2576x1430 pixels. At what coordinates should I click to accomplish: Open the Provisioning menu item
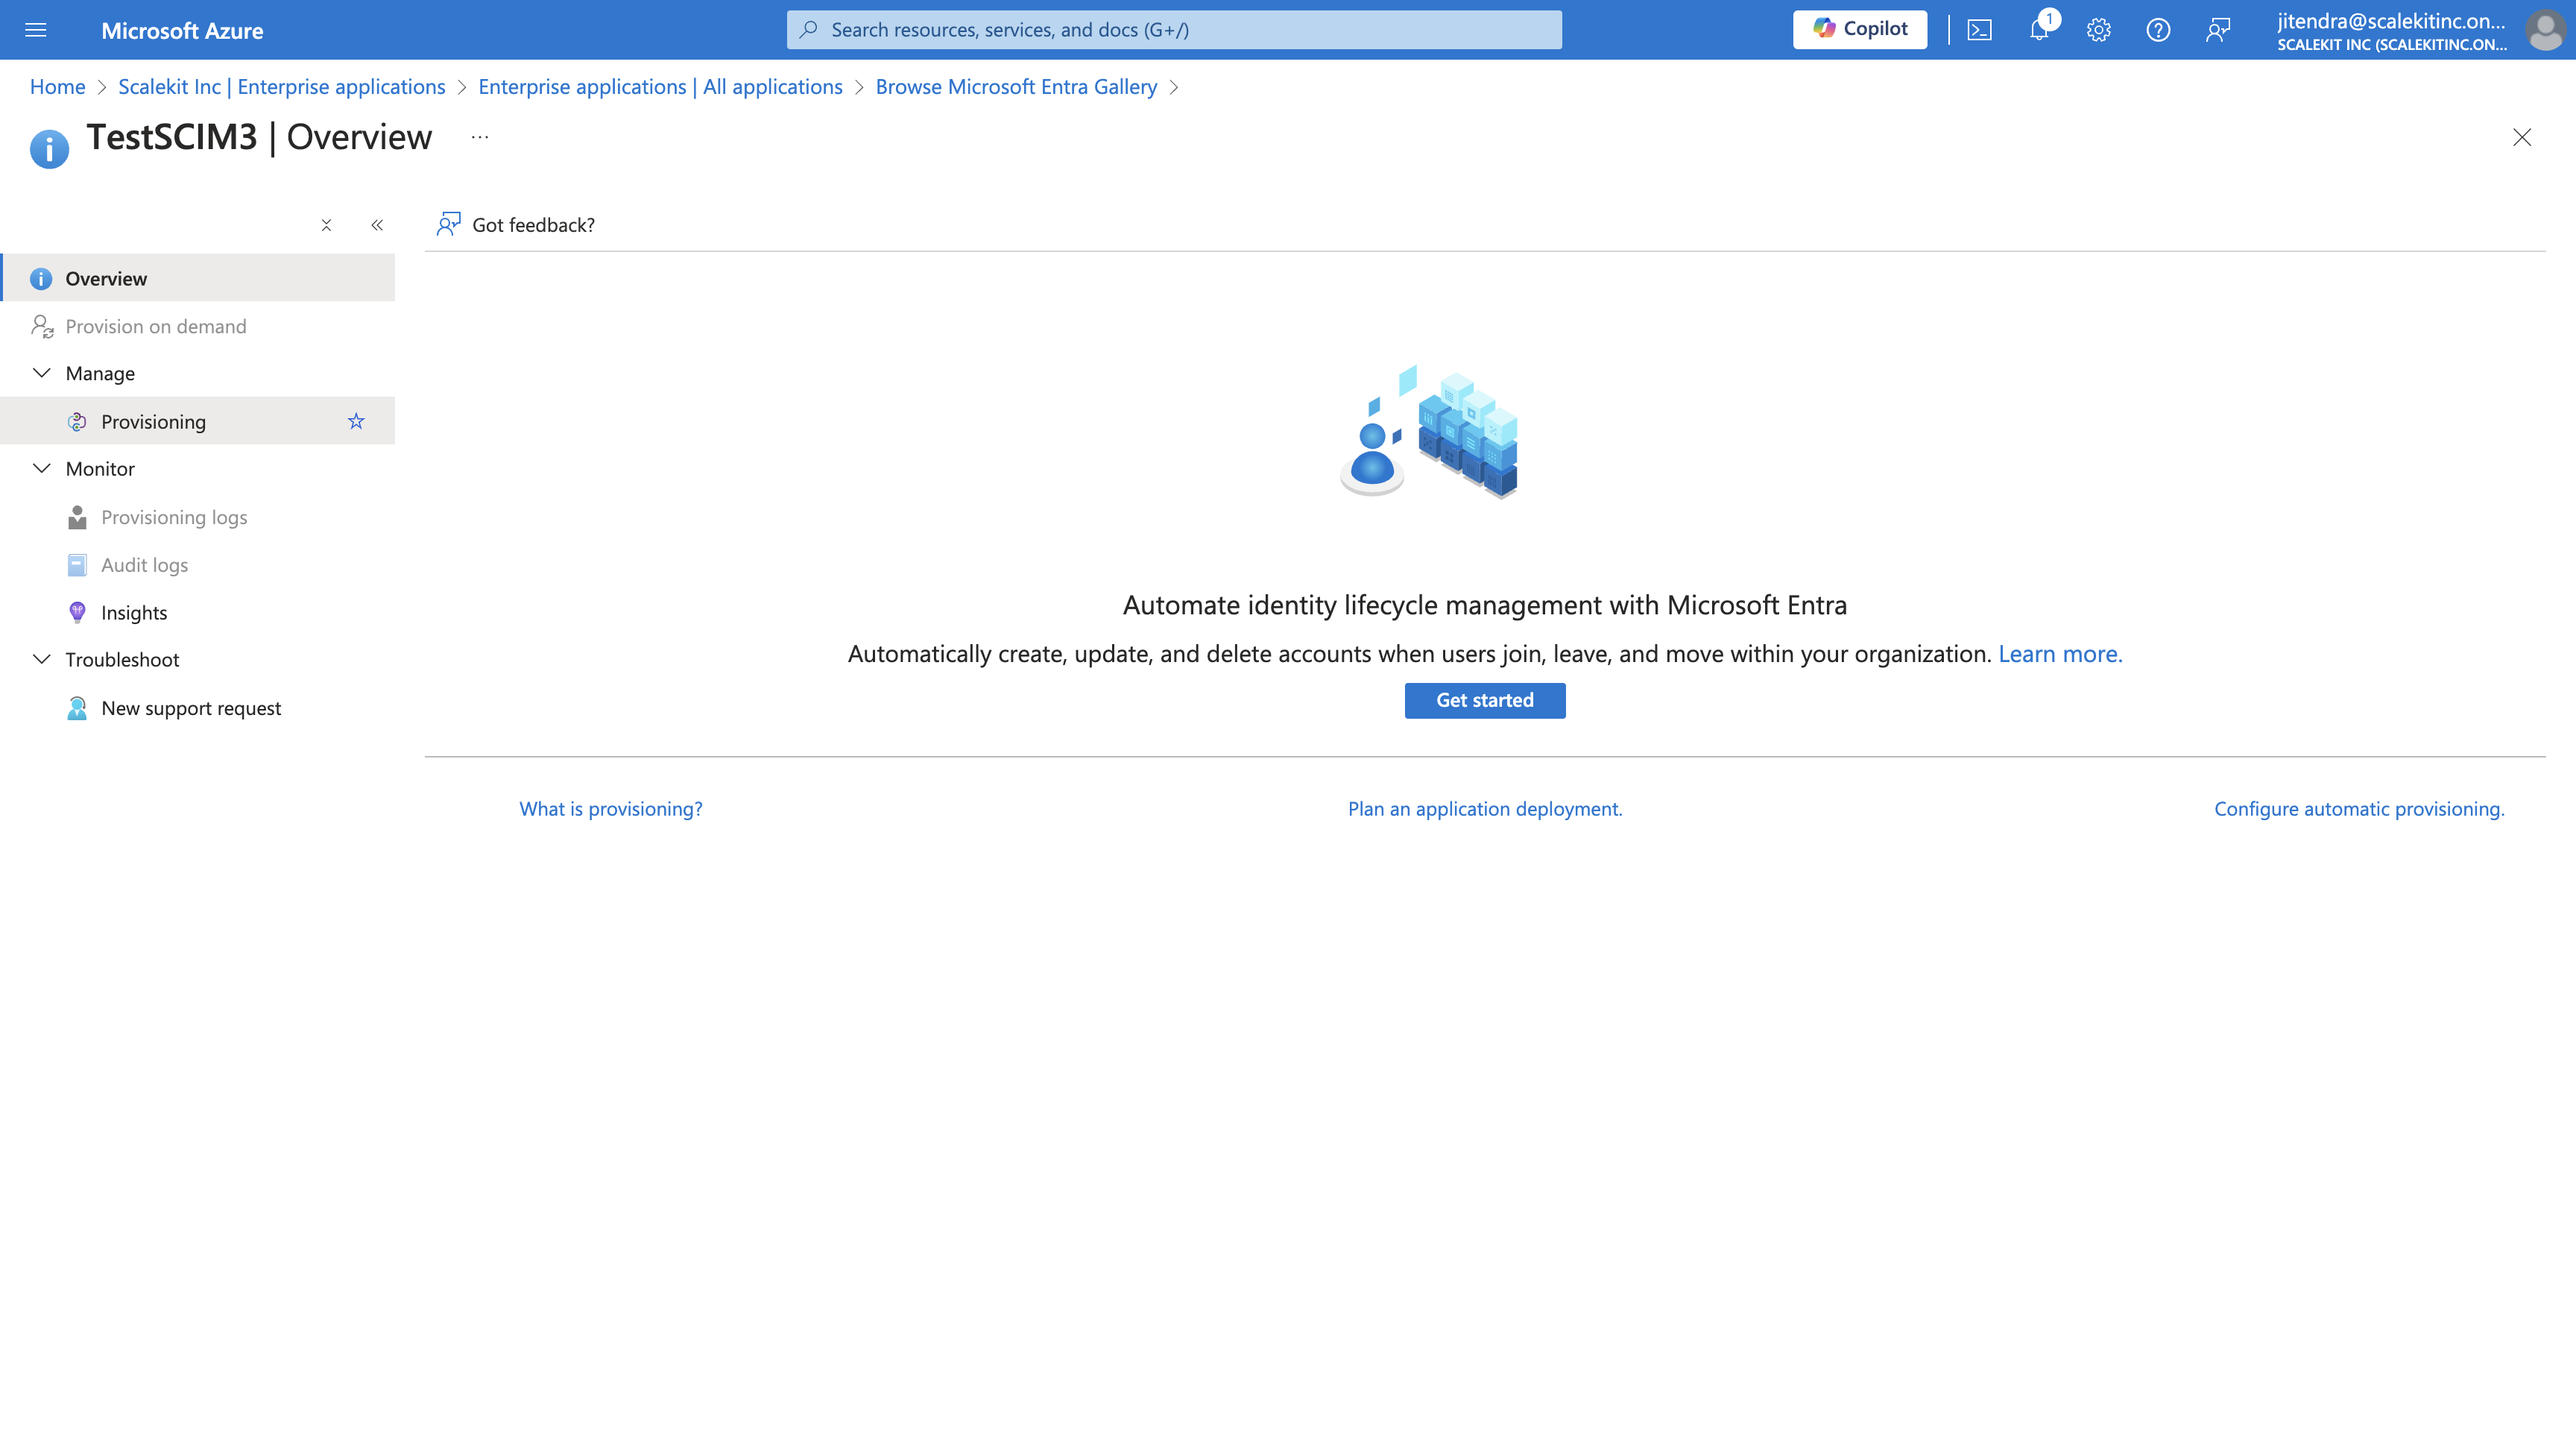point(198,421)
